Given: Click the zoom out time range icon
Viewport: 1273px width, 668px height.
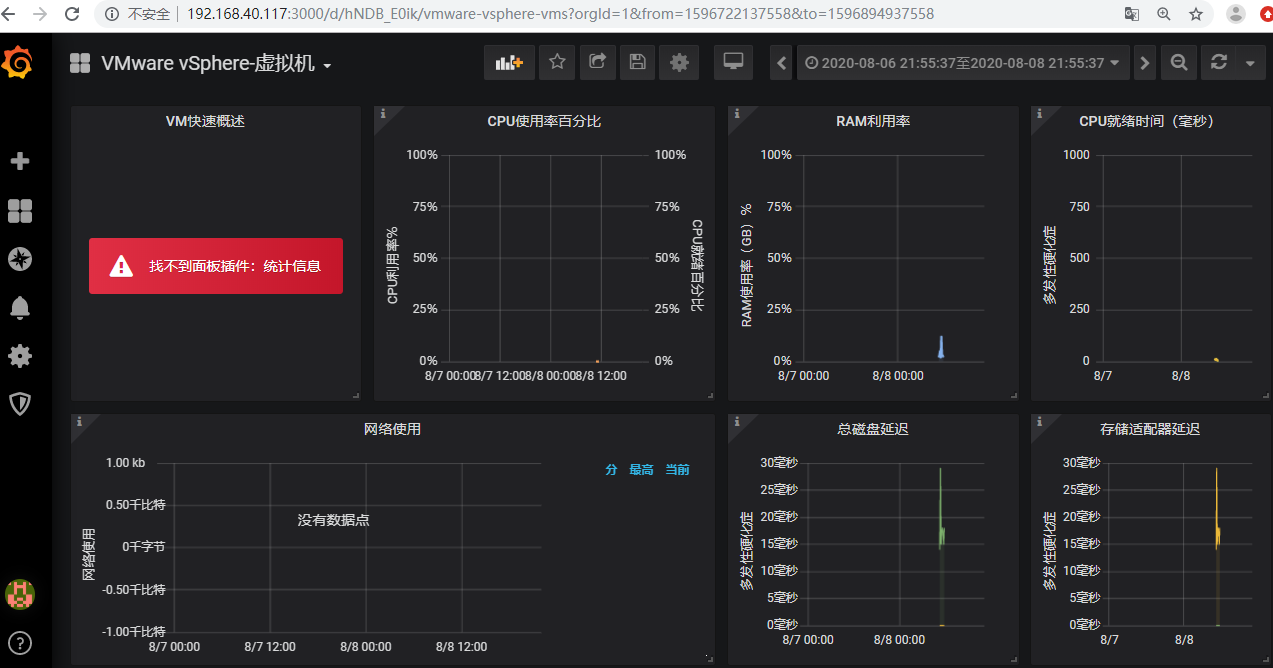Looking at the screenshot, I should click(x=1179, y=62).
